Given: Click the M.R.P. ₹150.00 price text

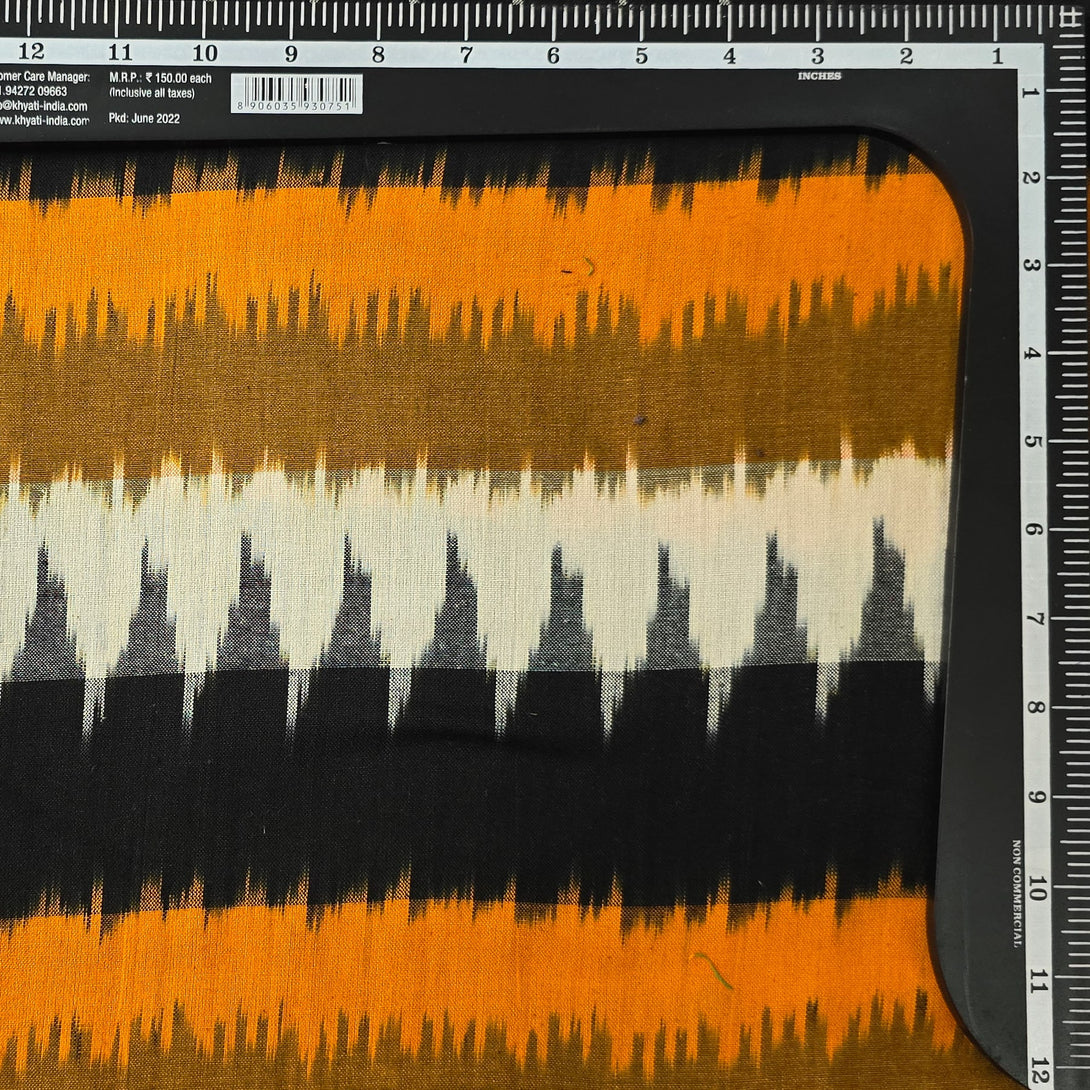Looking at the screenshot, I should tap(160, 78).
